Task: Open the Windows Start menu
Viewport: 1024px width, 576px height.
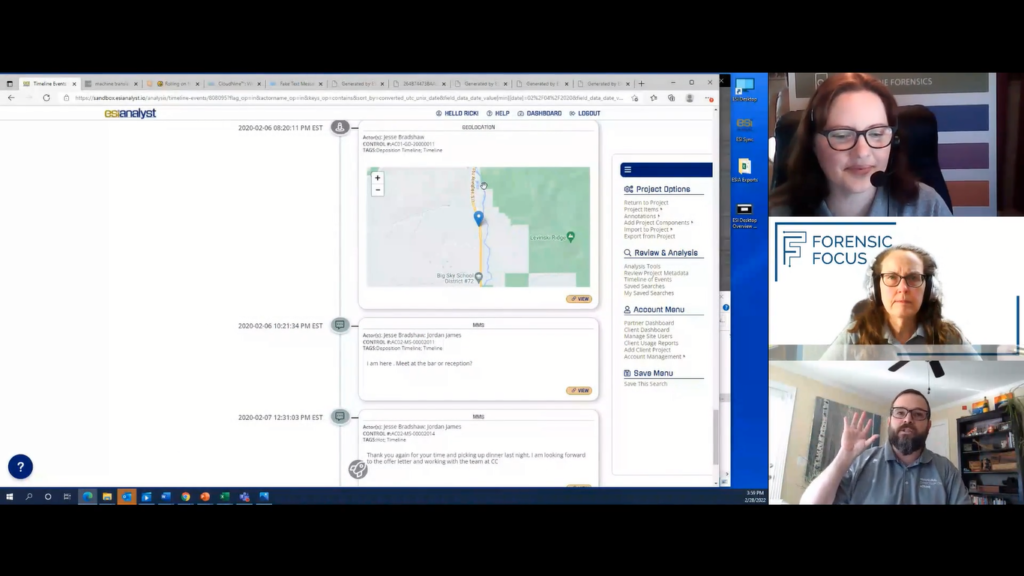Action: pos(9,497)
